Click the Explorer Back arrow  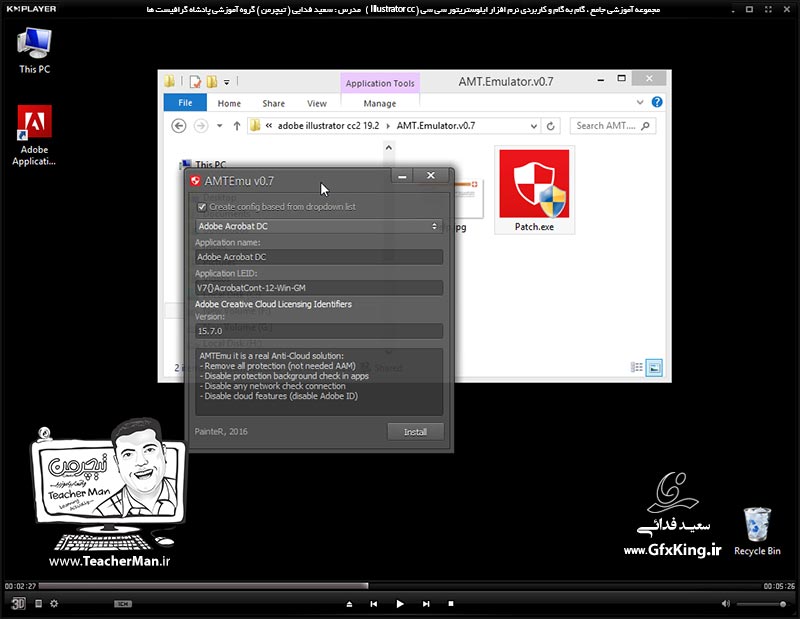179,126
